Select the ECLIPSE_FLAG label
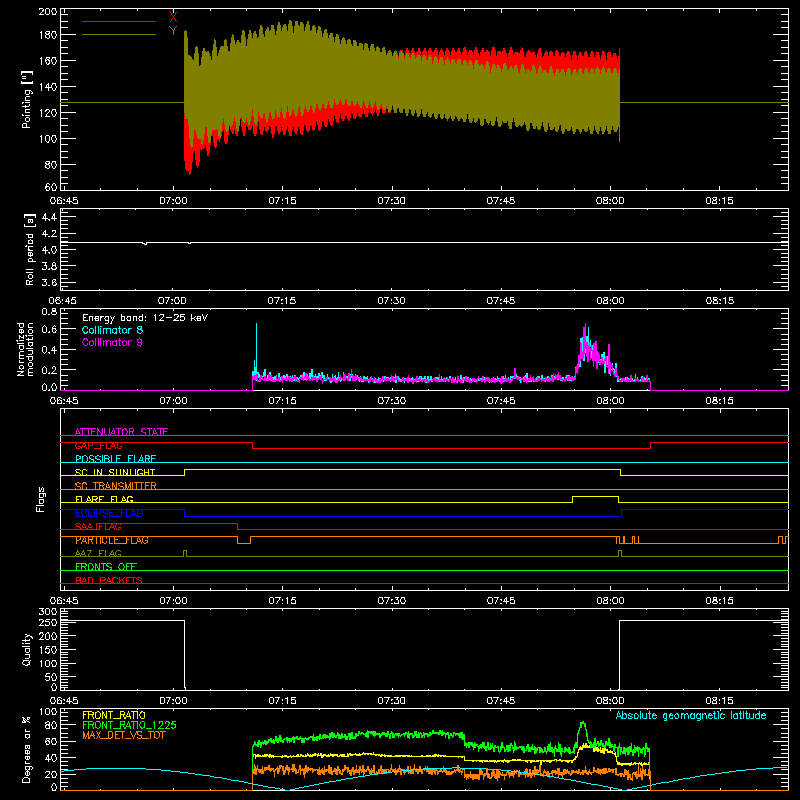The height and width of the screenshot is (800, 800). pos(109,513)
